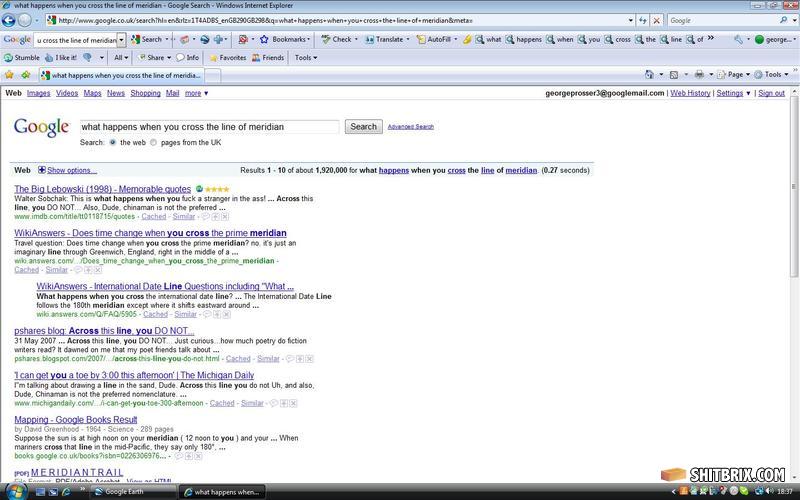Click the Web History link
The image size is (800, 500).
(690, 93)
